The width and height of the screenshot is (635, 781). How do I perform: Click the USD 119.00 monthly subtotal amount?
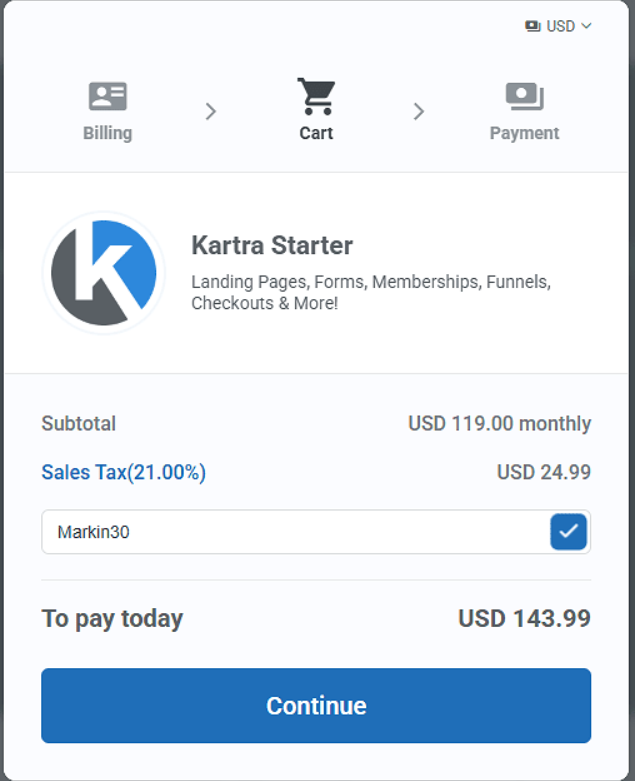click(499, 423)
